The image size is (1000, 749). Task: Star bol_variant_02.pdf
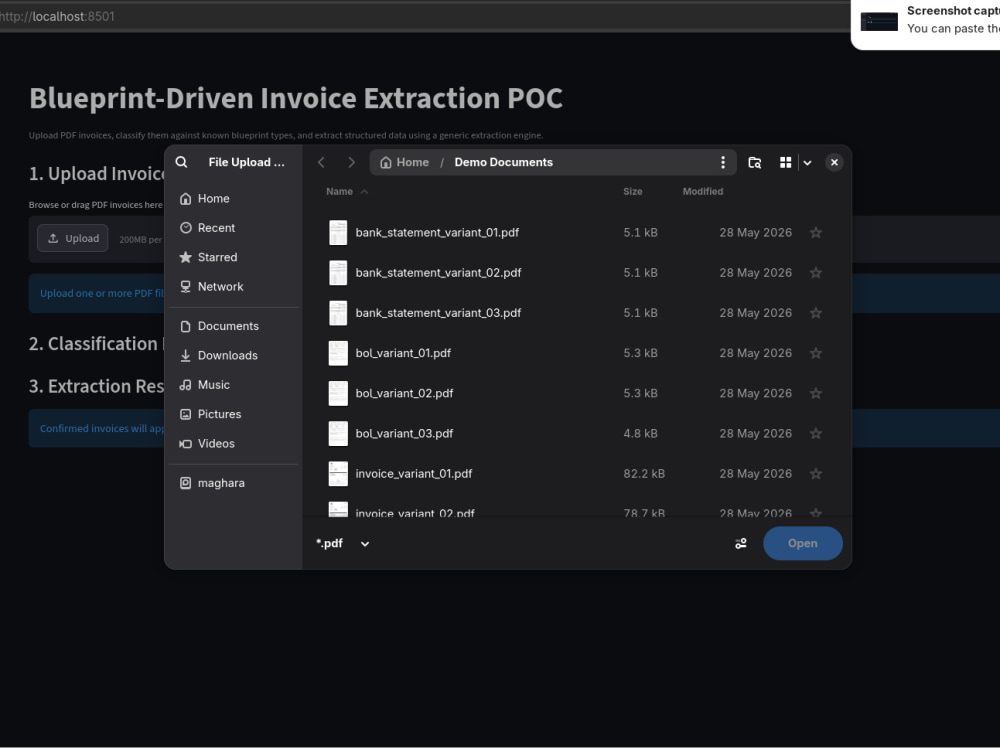816,394
